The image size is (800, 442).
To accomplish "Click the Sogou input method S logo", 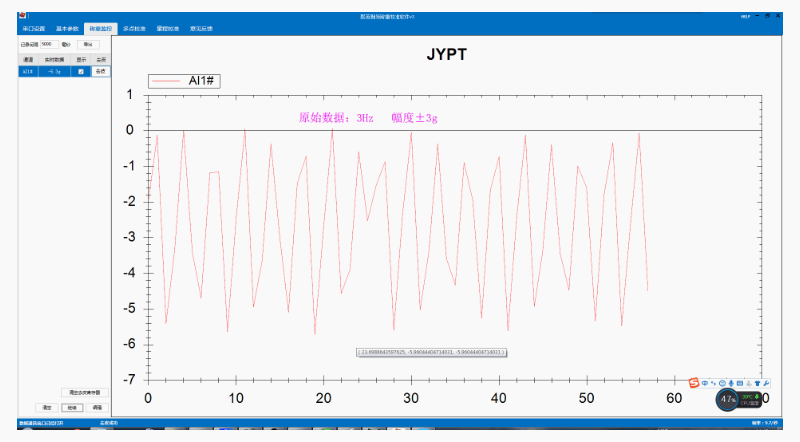I will point(693,384).
